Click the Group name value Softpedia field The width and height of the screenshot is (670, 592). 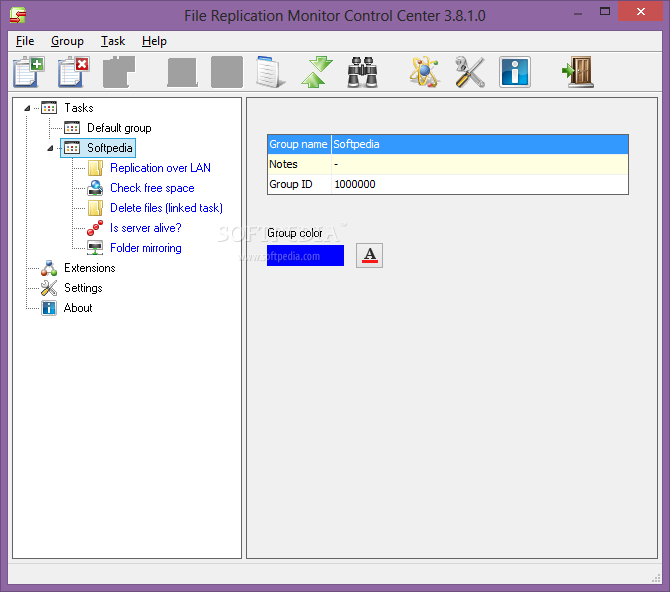point(480,144)
